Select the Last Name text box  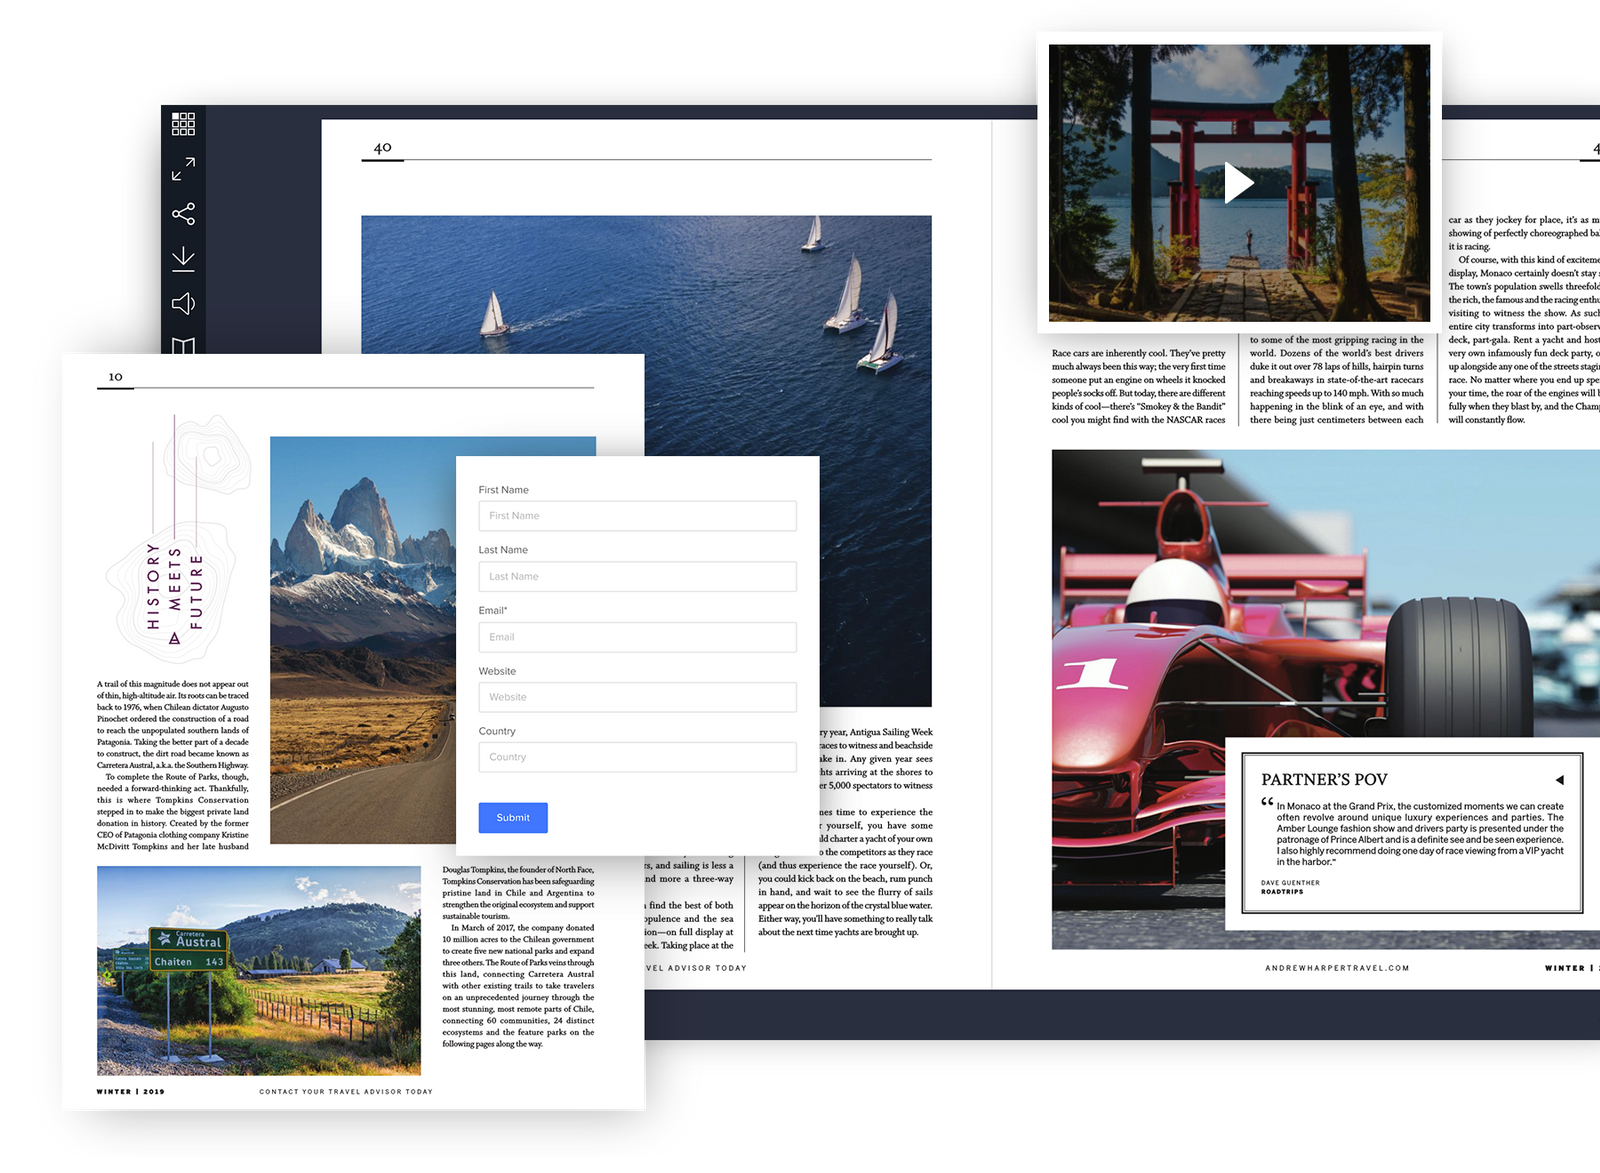637,576
